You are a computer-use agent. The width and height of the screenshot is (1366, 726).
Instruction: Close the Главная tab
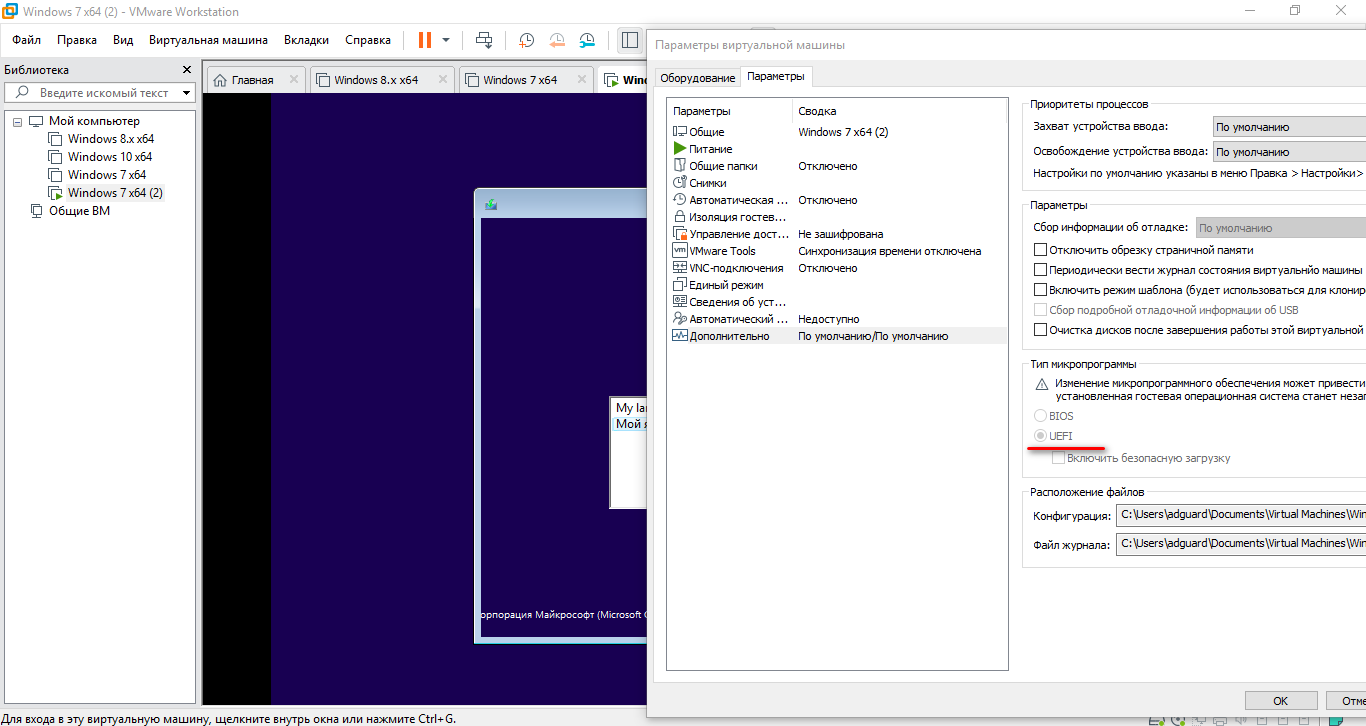tap(293, 79)
